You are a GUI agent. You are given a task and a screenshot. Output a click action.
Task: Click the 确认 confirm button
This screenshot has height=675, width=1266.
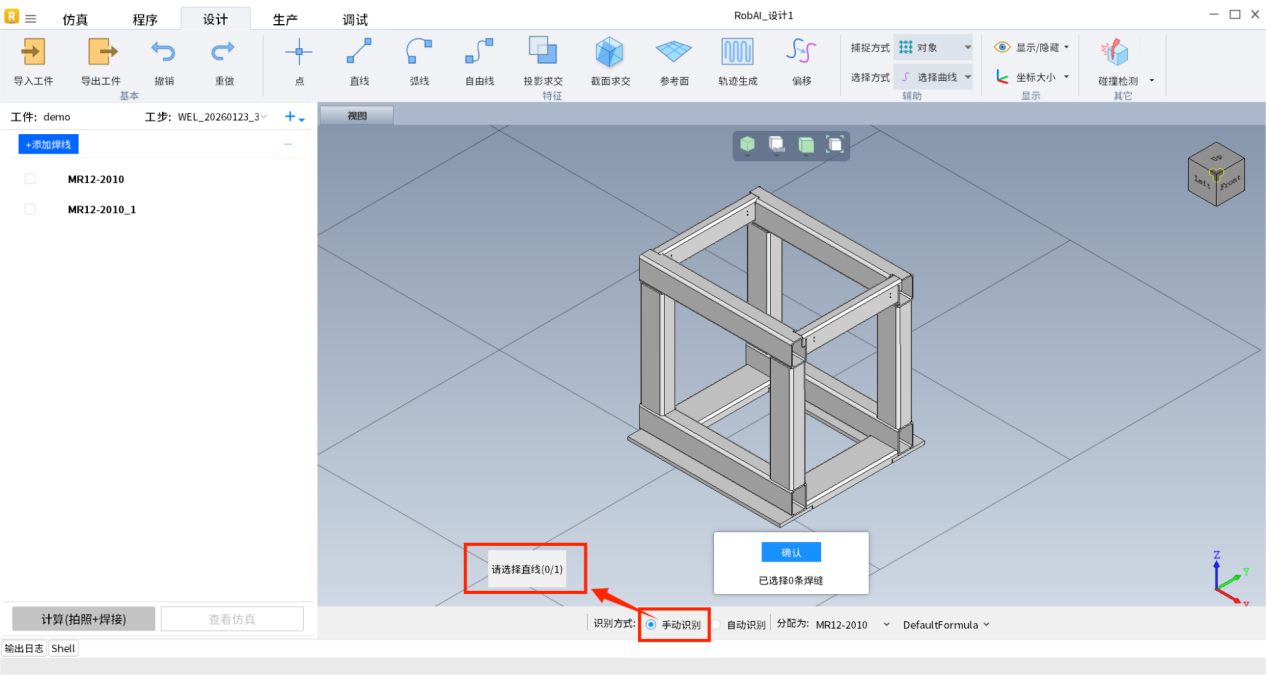coord(790,552)
